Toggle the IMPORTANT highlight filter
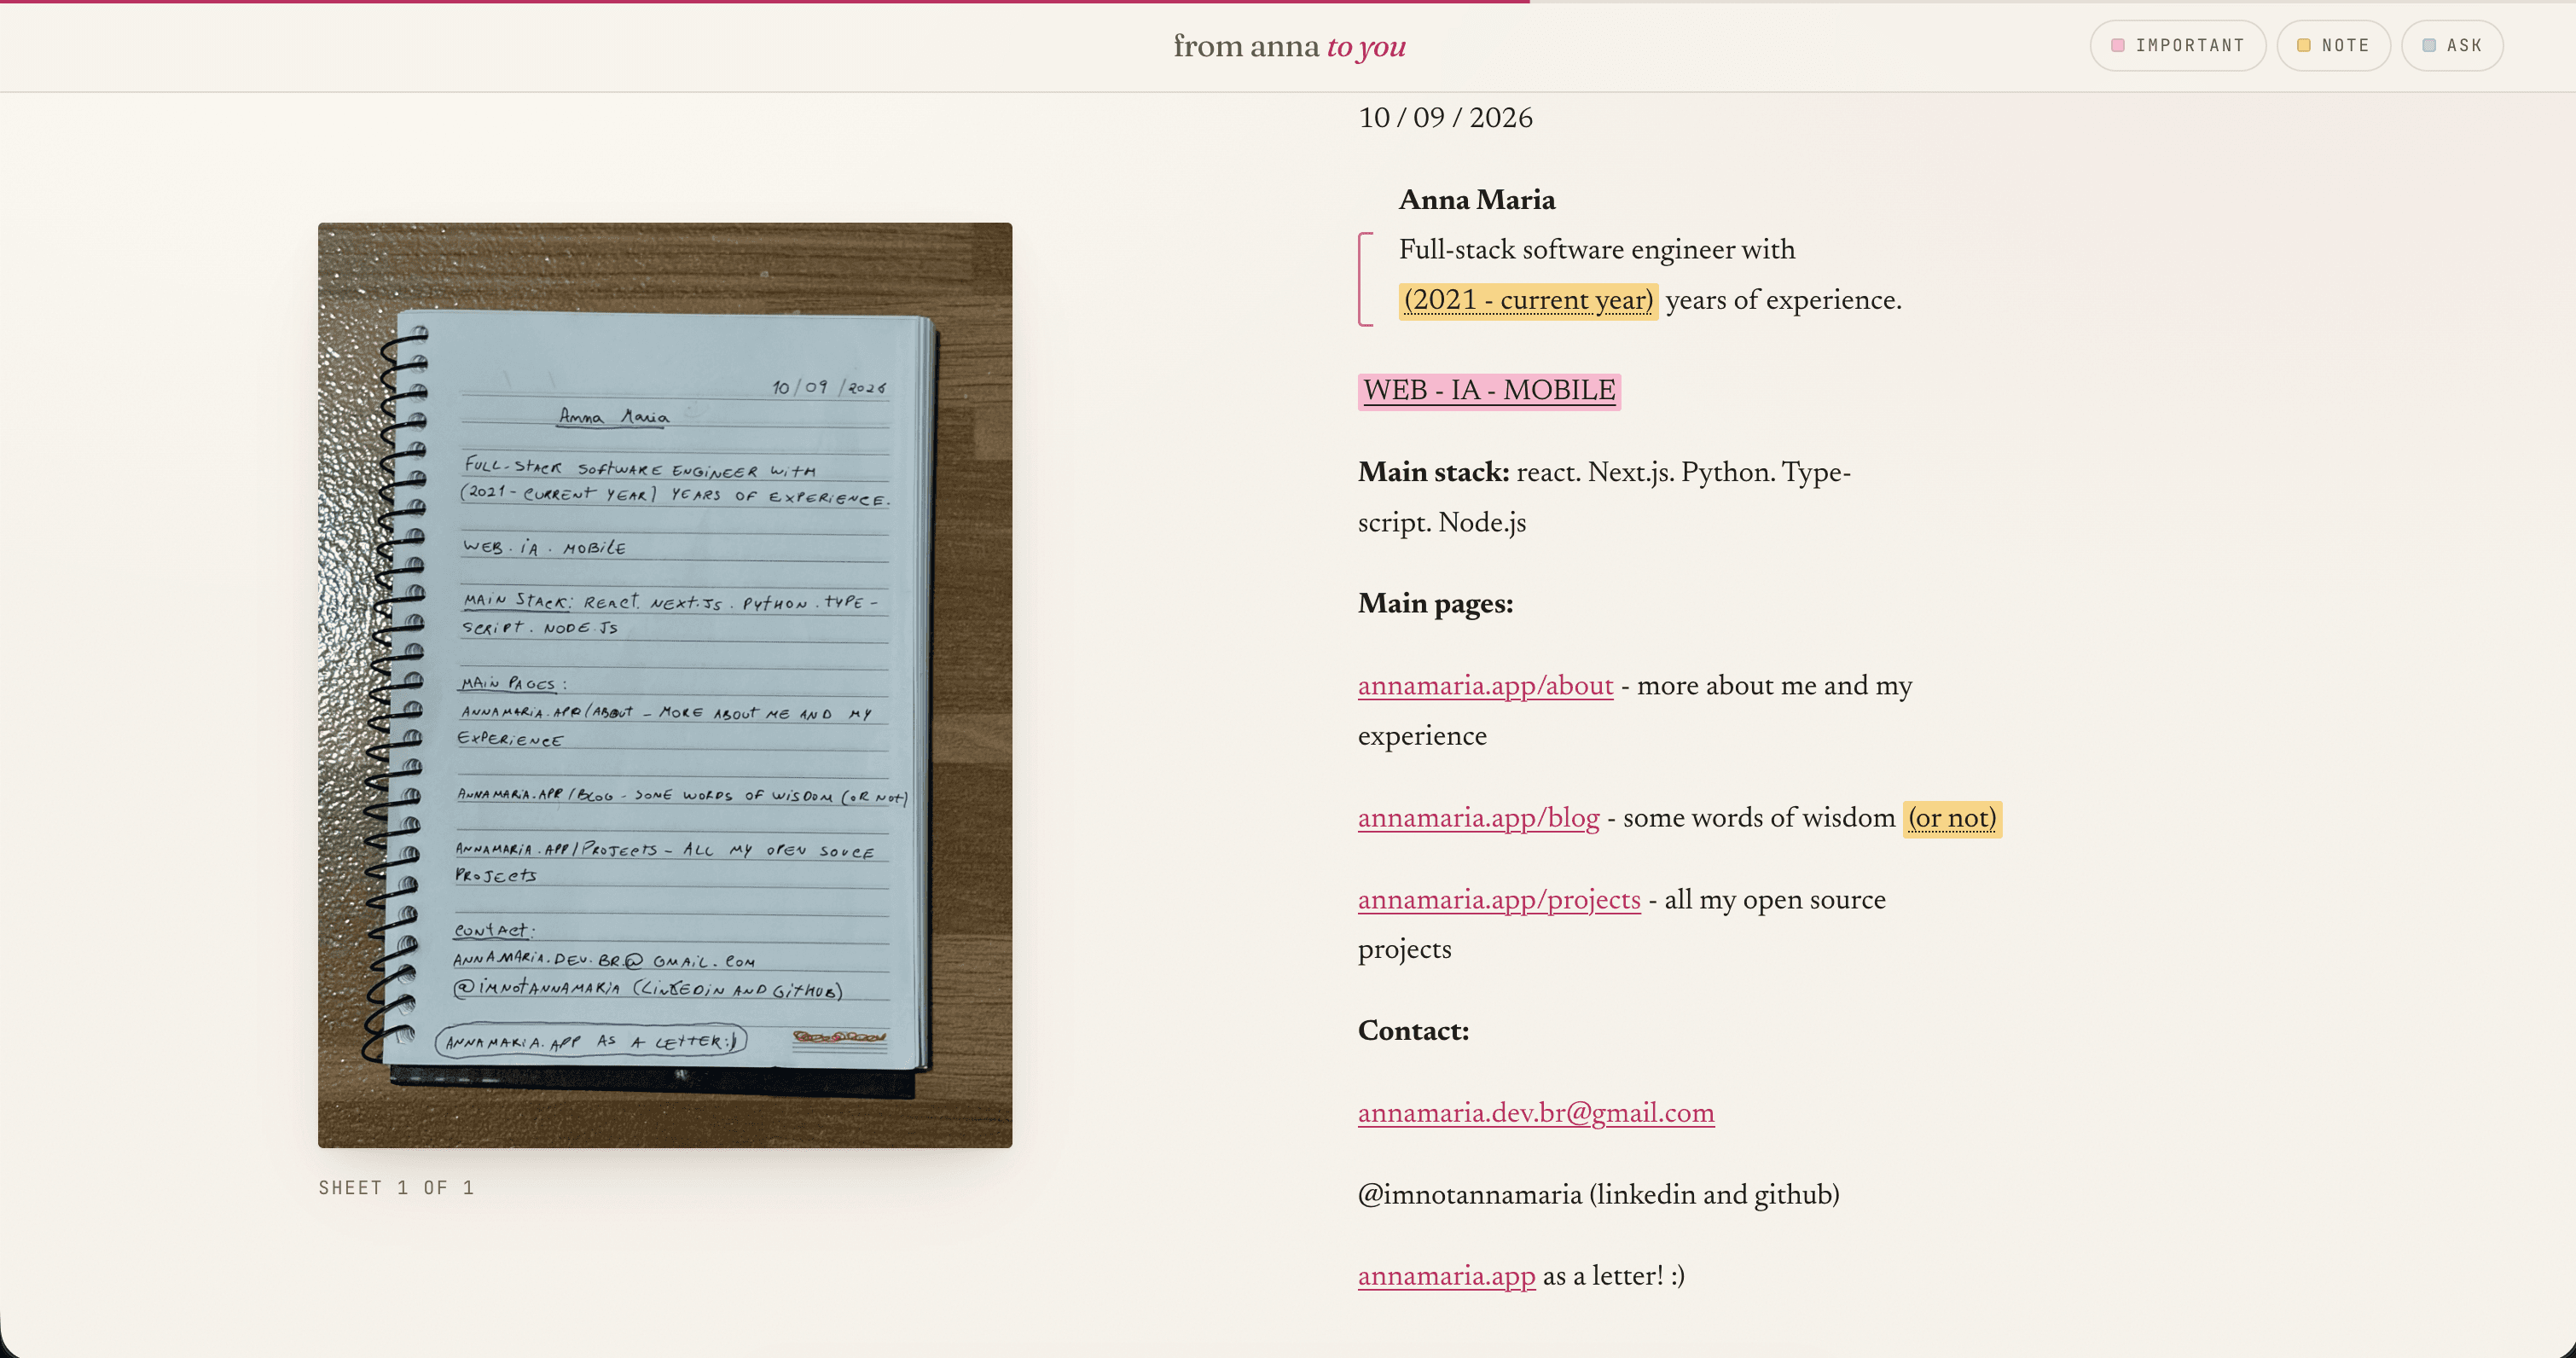Image resolution: width=2576 pixels, height=1358 pixels. (2177, 45)
